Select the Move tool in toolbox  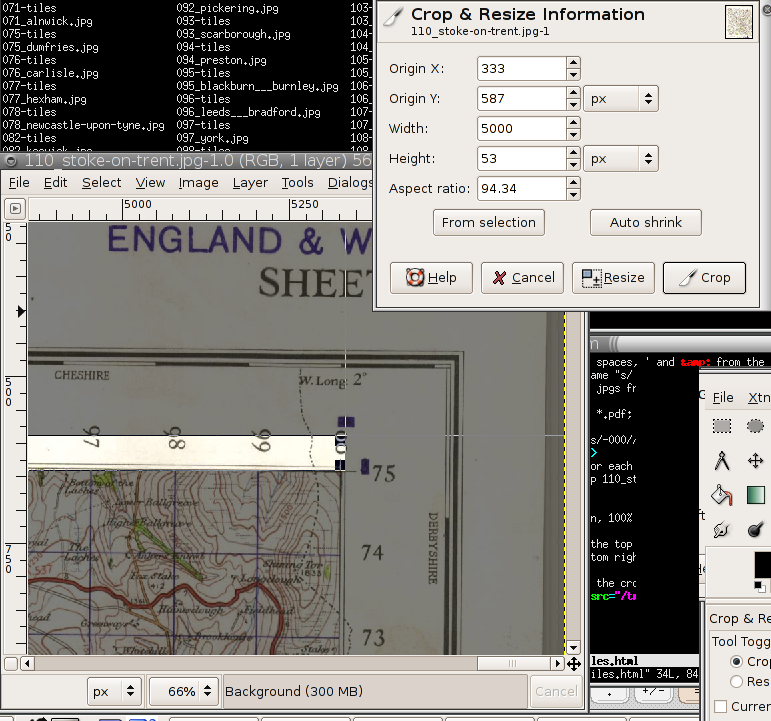coord(755,461)
